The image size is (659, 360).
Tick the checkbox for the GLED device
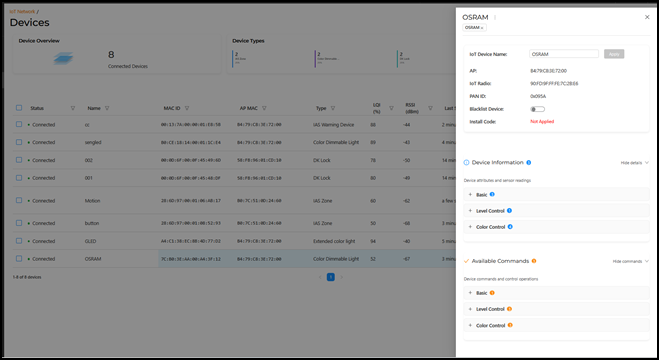click(19, 241)
